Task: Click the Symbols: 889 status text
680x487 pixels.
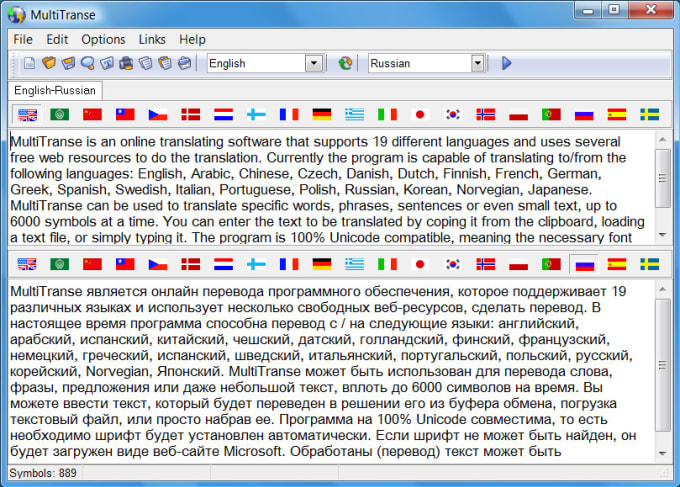Action: coord(43,473)
